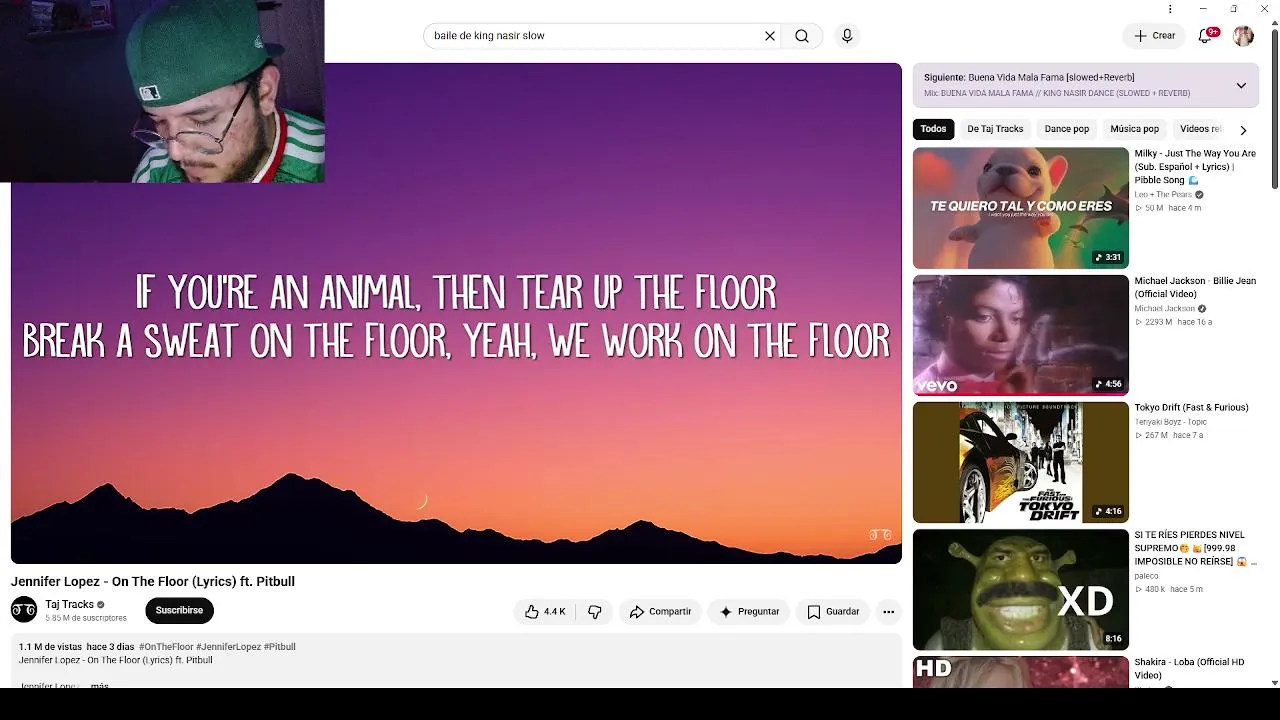Open the Shrek XD video thumbnail
This screenshot has width=1280, height=720.
tap(1020, 589)
